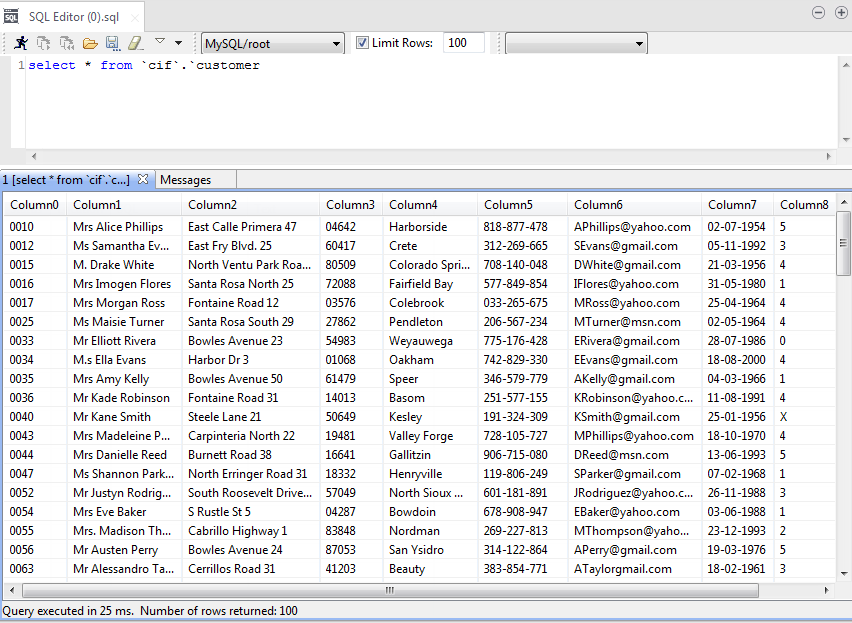Click Column3 header to sort results

tap(350, 203)
